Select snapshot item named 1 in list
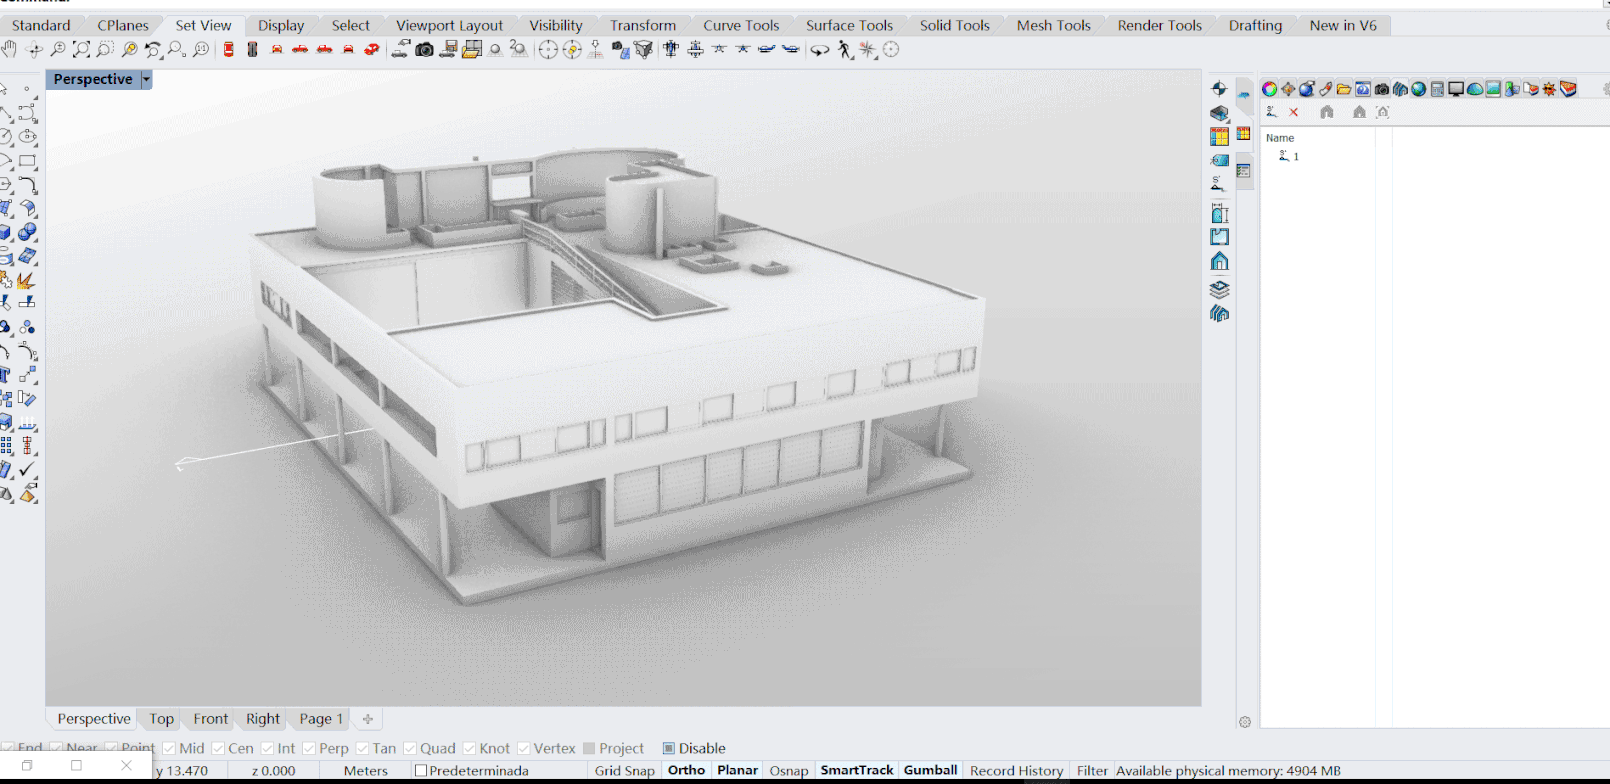This screenshot has height=784, width=1610. pos(1290,156)
